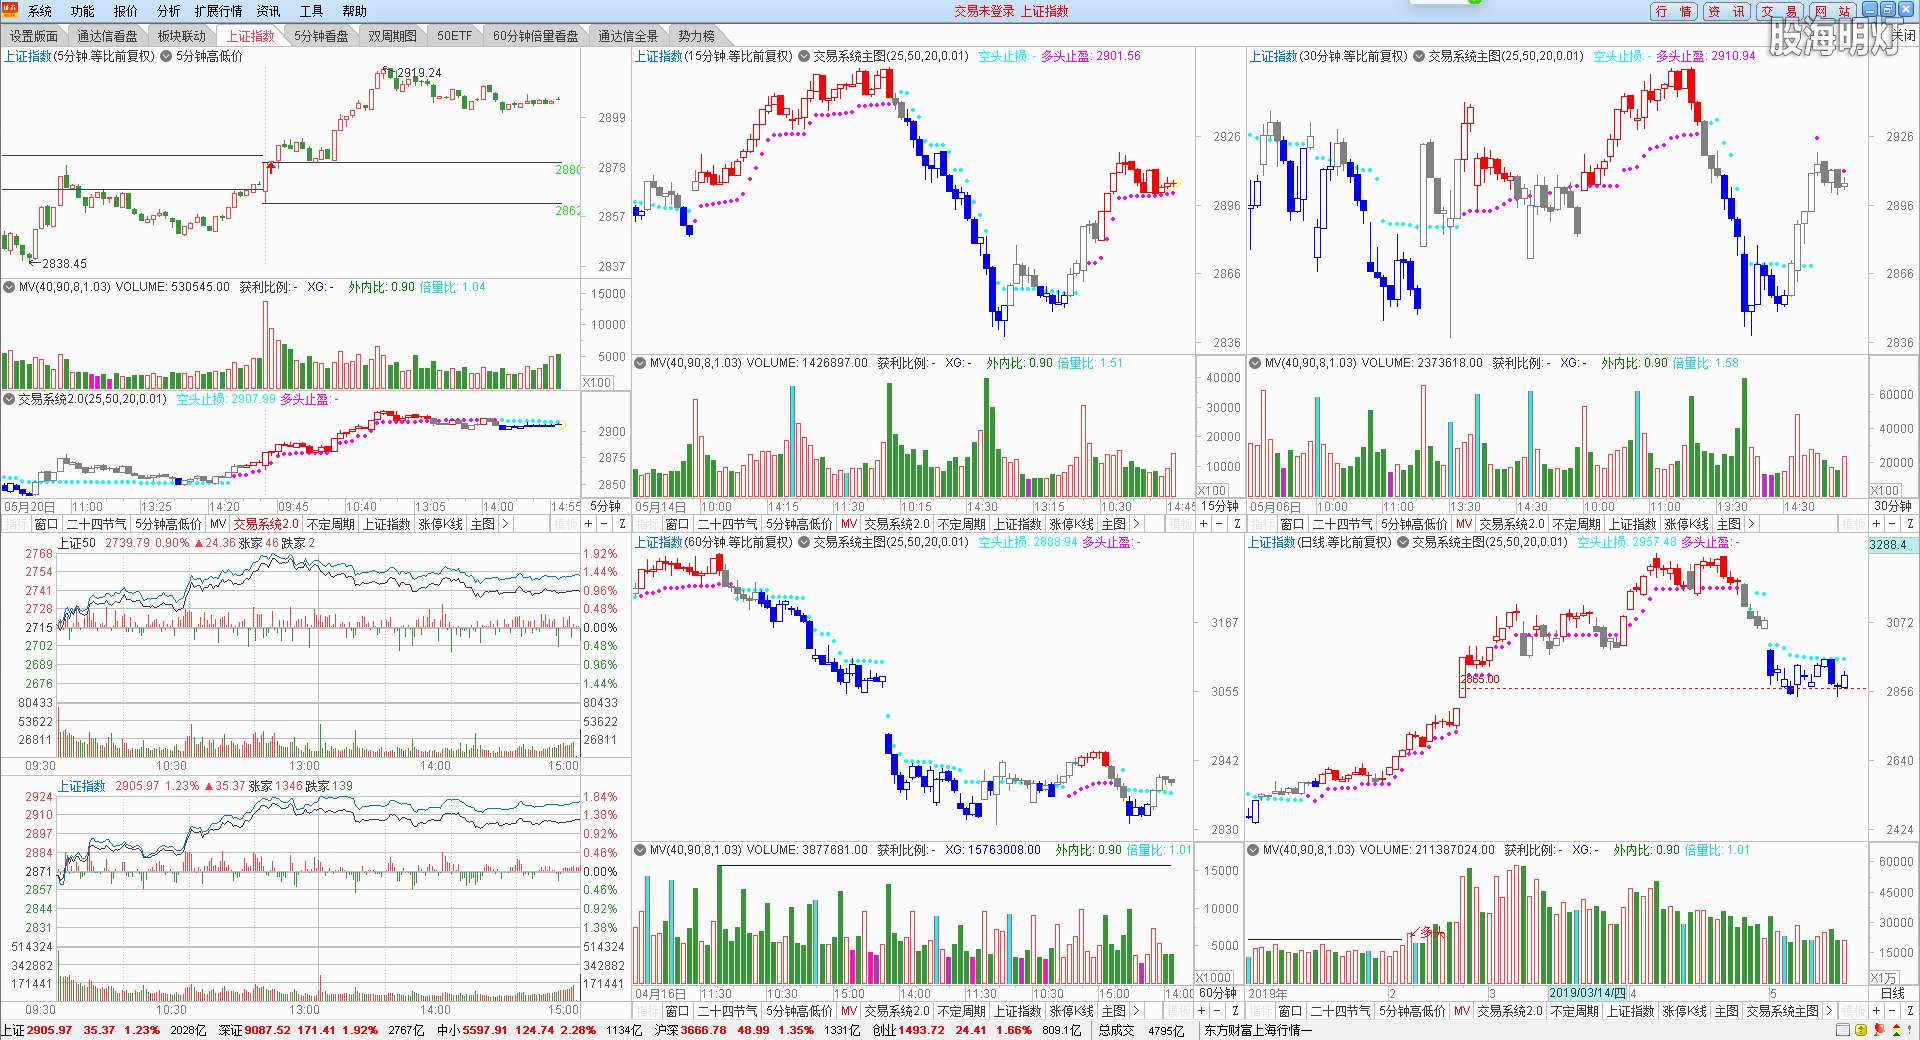Open the indicator menu beside the 60-minute 交易系统主图 title
The width and height of the screenshot is (1920, 1040).
804,542
